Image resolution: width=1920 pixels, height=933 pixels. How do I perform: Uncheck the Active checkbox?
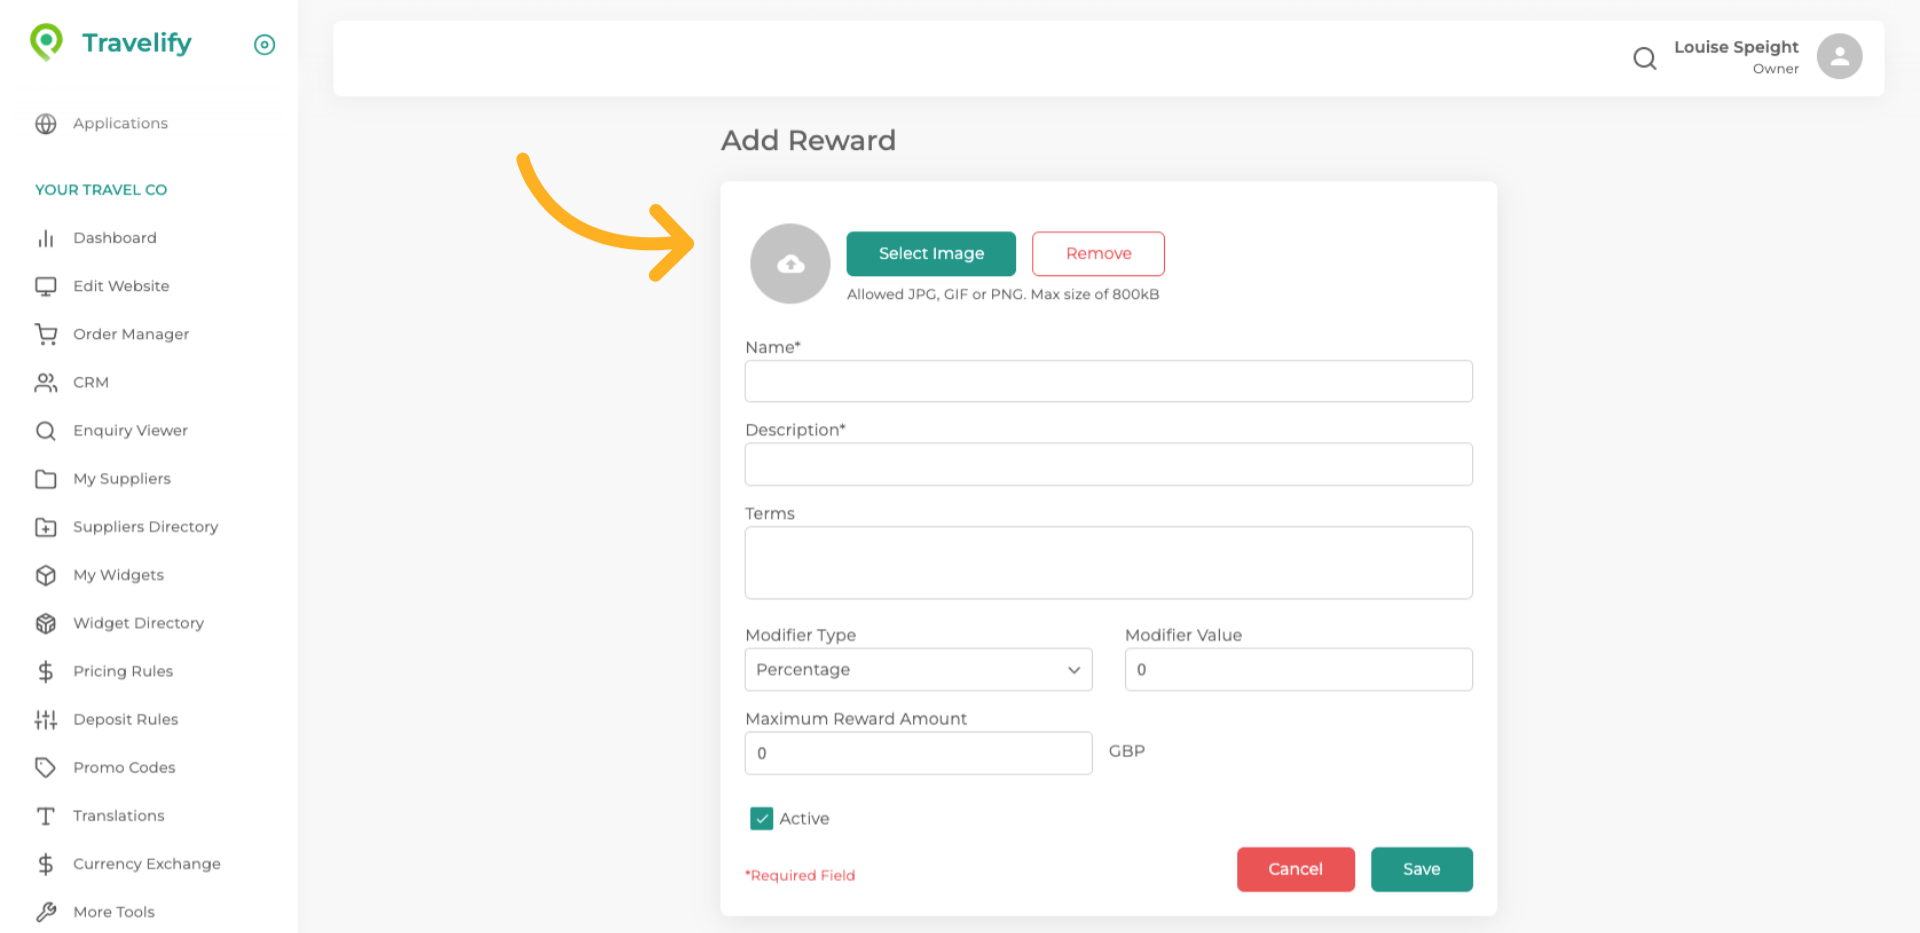tap(762, 819)
